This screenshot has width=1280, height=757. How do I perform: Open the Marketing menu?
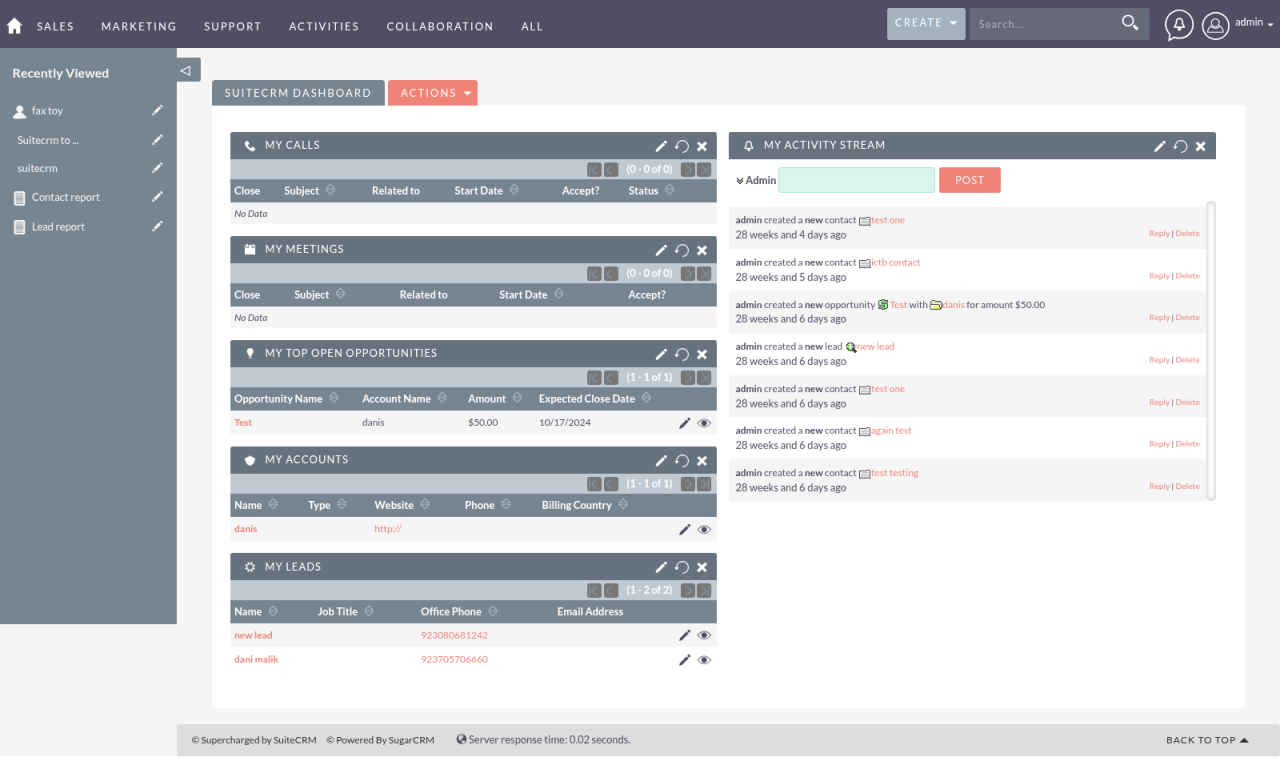138,27
